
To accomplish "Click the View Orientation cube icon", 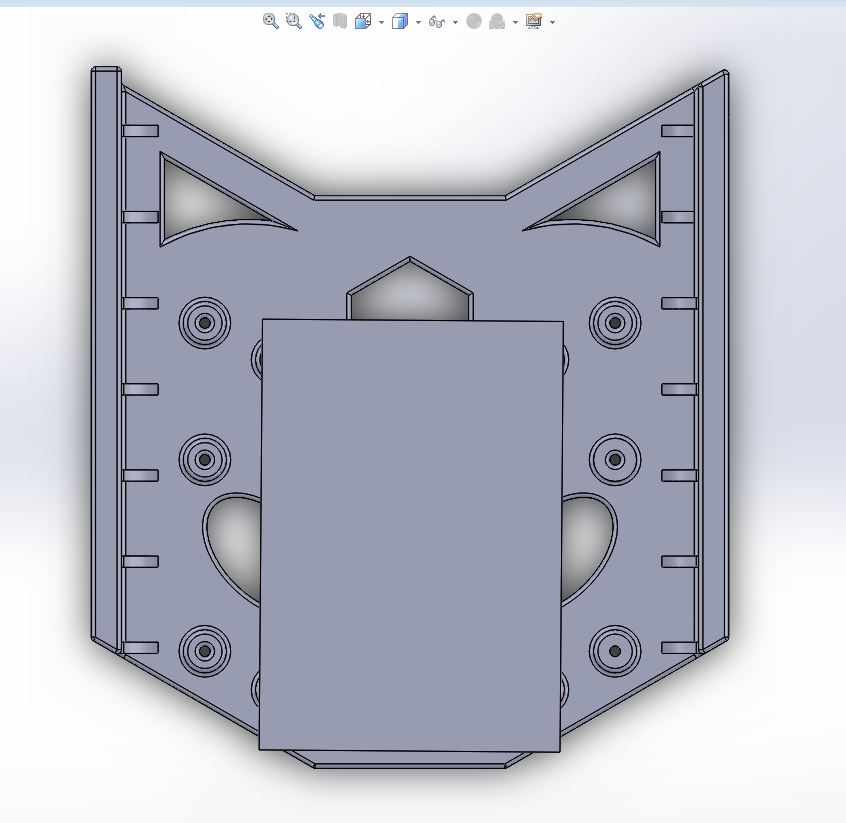I will (x=363, y=21).
